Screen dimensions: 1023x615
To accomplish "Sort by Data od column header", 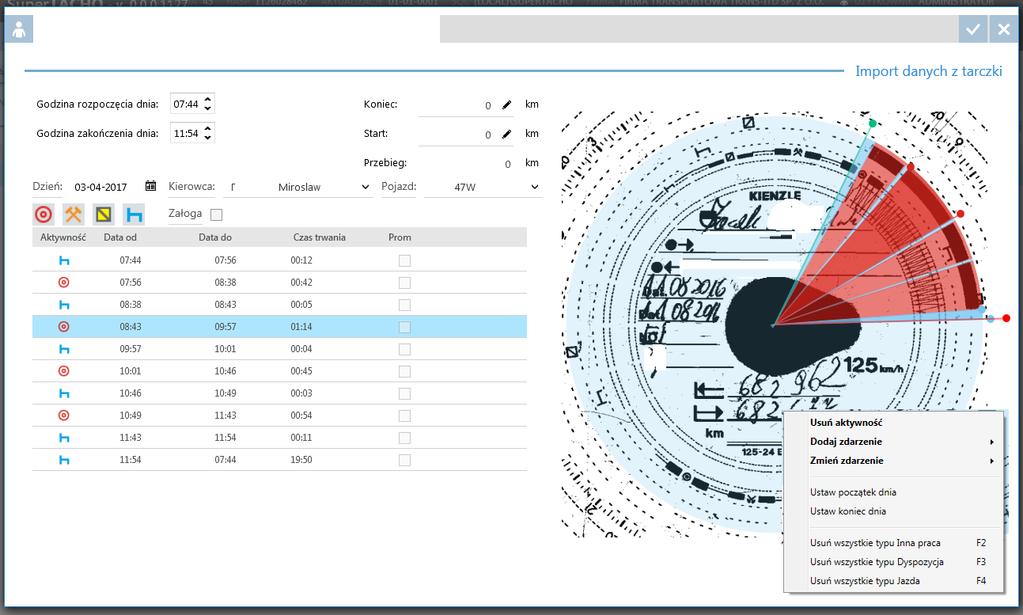I will (x=120, y=237).
